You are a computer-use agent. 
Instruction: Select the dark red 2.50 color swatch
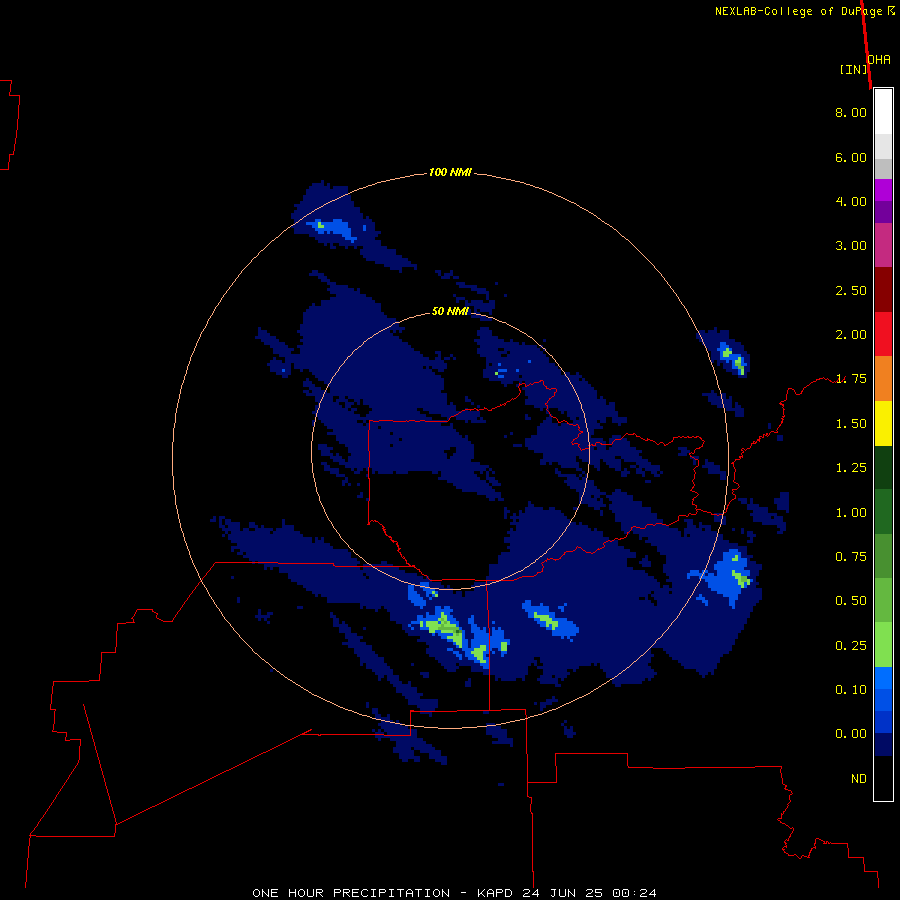click(x=883, y=290)
